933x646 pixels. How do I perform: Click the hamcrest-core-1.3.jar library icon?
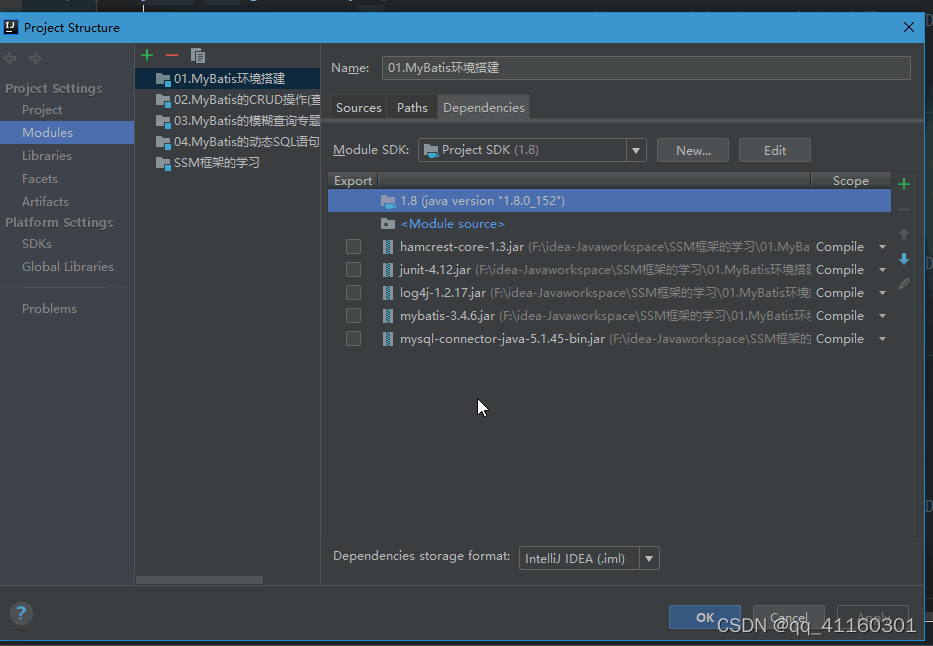click(x=387, y=246)
